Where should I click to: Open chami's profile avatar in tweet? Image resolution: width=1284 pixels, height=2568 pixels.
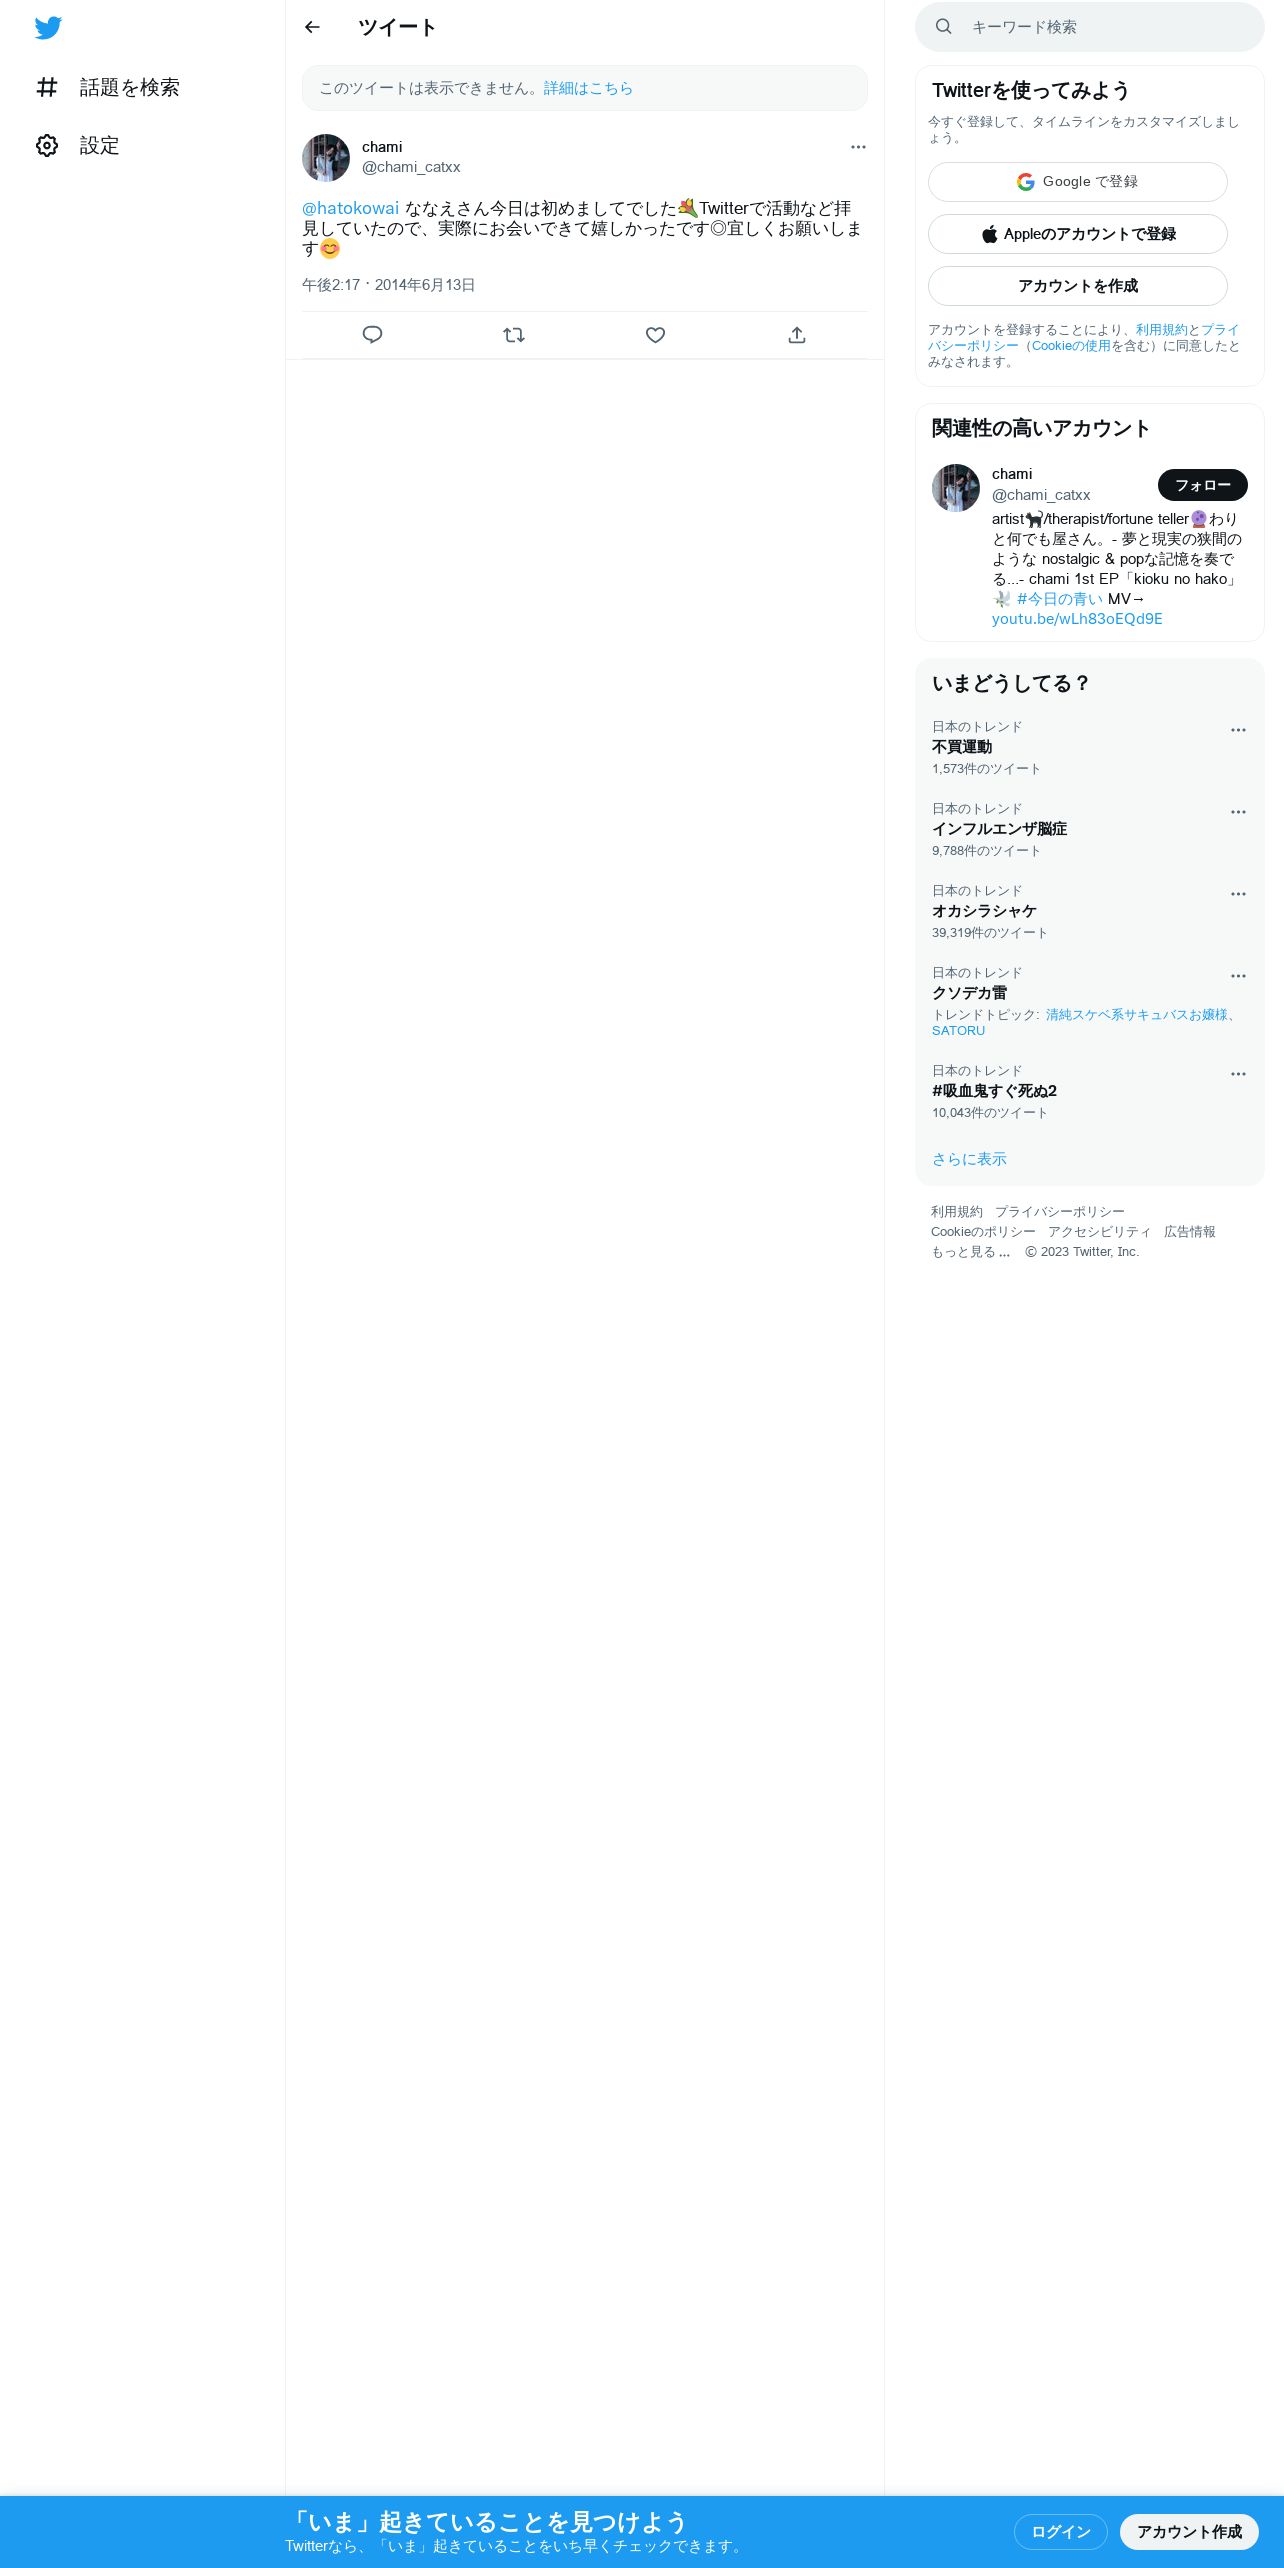coord(326,158)
